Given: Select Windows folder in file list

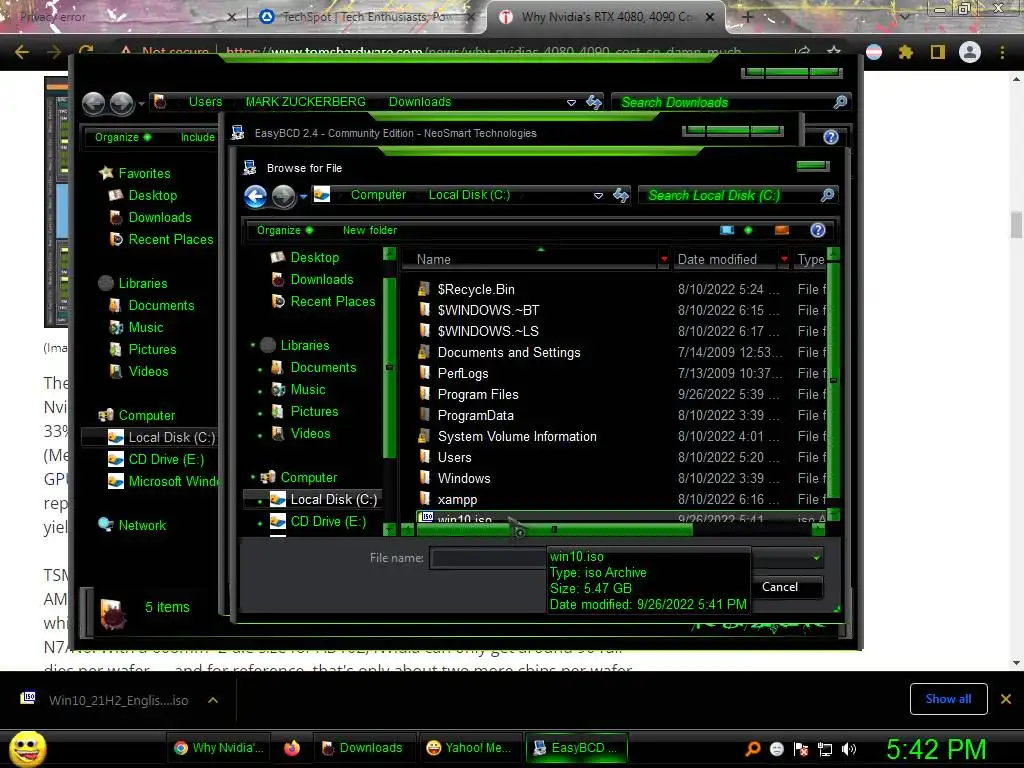Looking at the screenshot, I should pyautogui.click(x=464, y=479).
